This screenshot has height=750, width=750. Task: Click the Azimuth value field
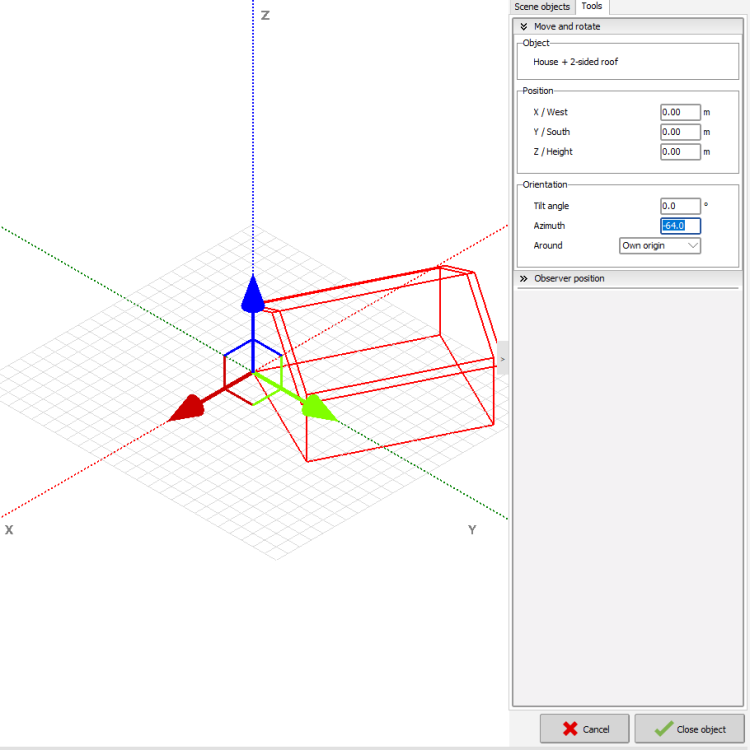tap(680, 226)
